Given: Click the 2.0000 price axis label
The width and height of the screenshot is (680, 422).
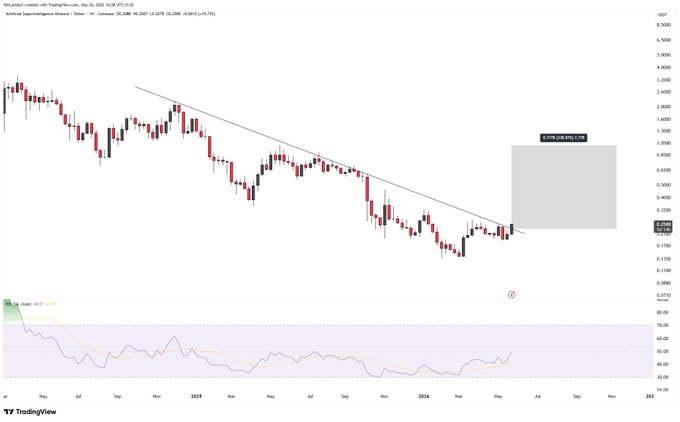Looking at the screenshot, I should [x=664, y=107].
